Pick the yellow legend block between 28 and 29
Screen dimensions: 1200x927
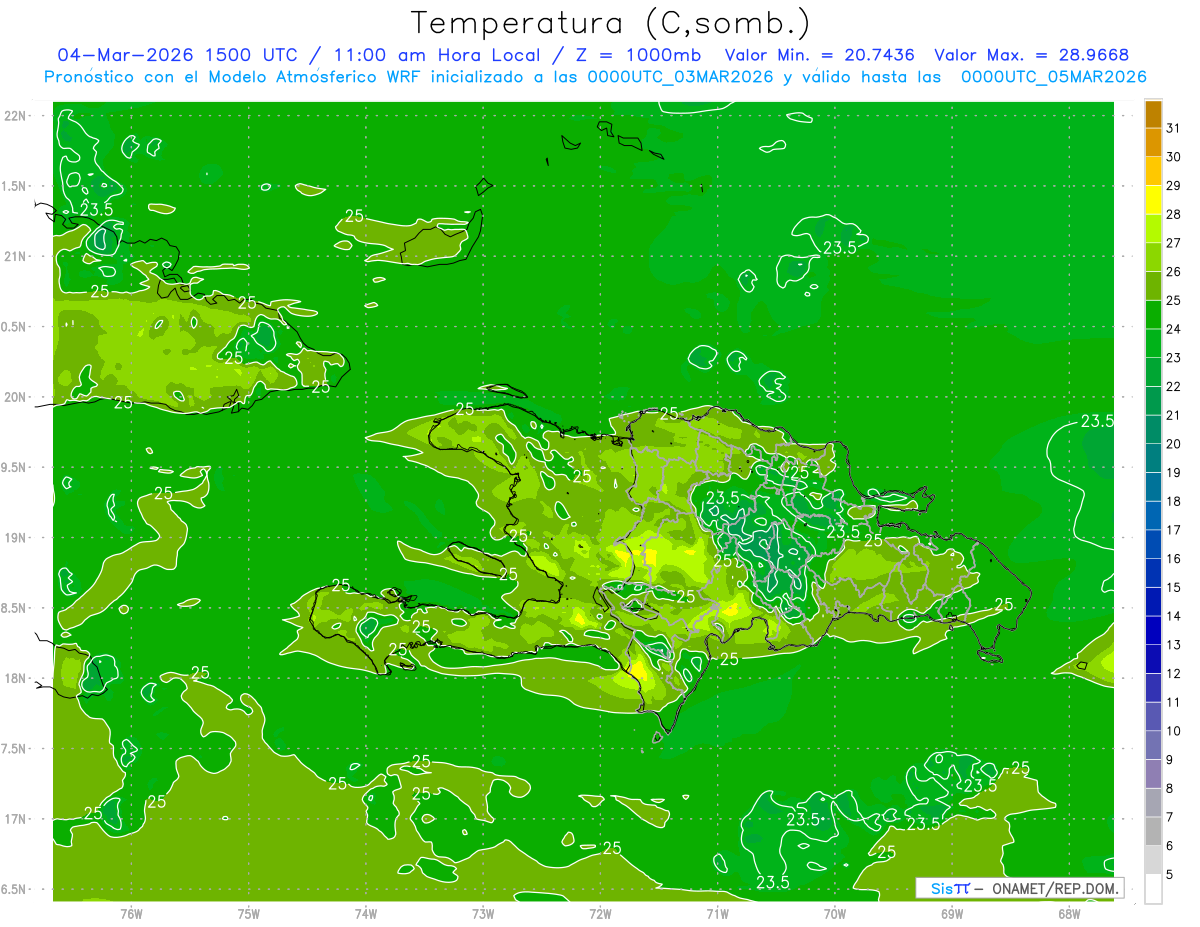click(1153, 200)
